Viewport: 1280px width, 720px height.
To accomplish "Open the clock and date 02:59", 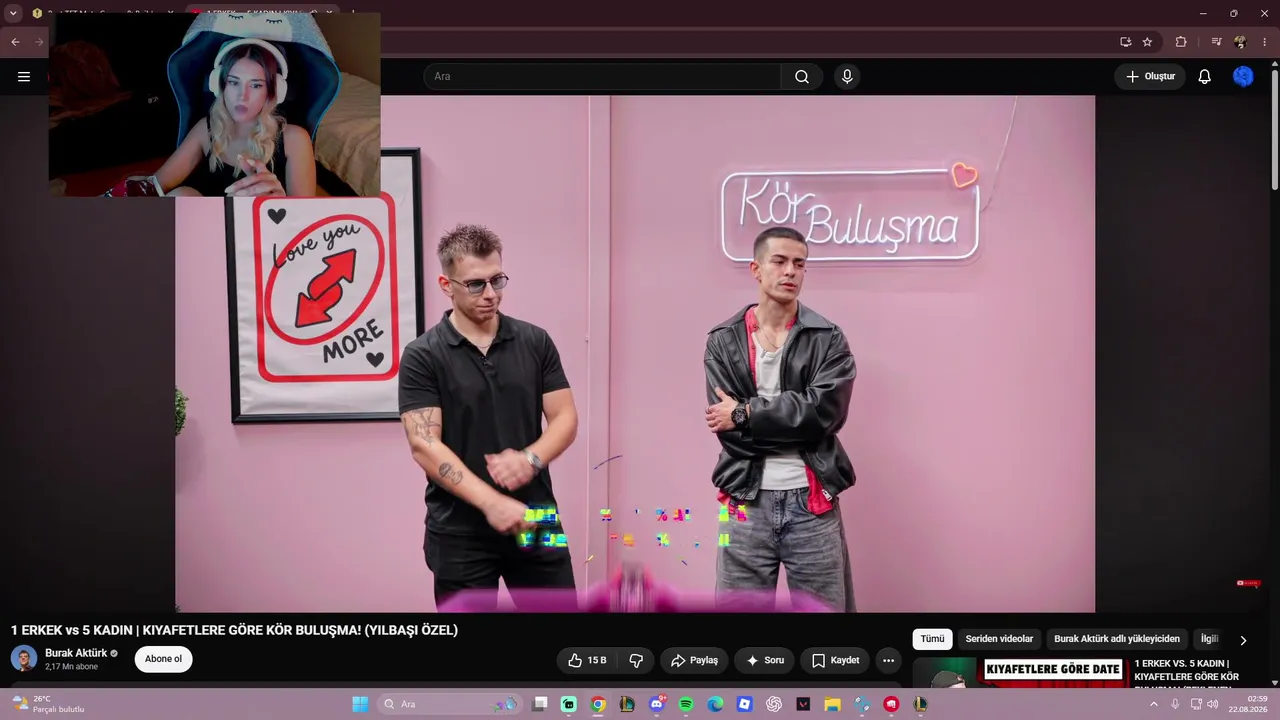I will pos(1249,704).
